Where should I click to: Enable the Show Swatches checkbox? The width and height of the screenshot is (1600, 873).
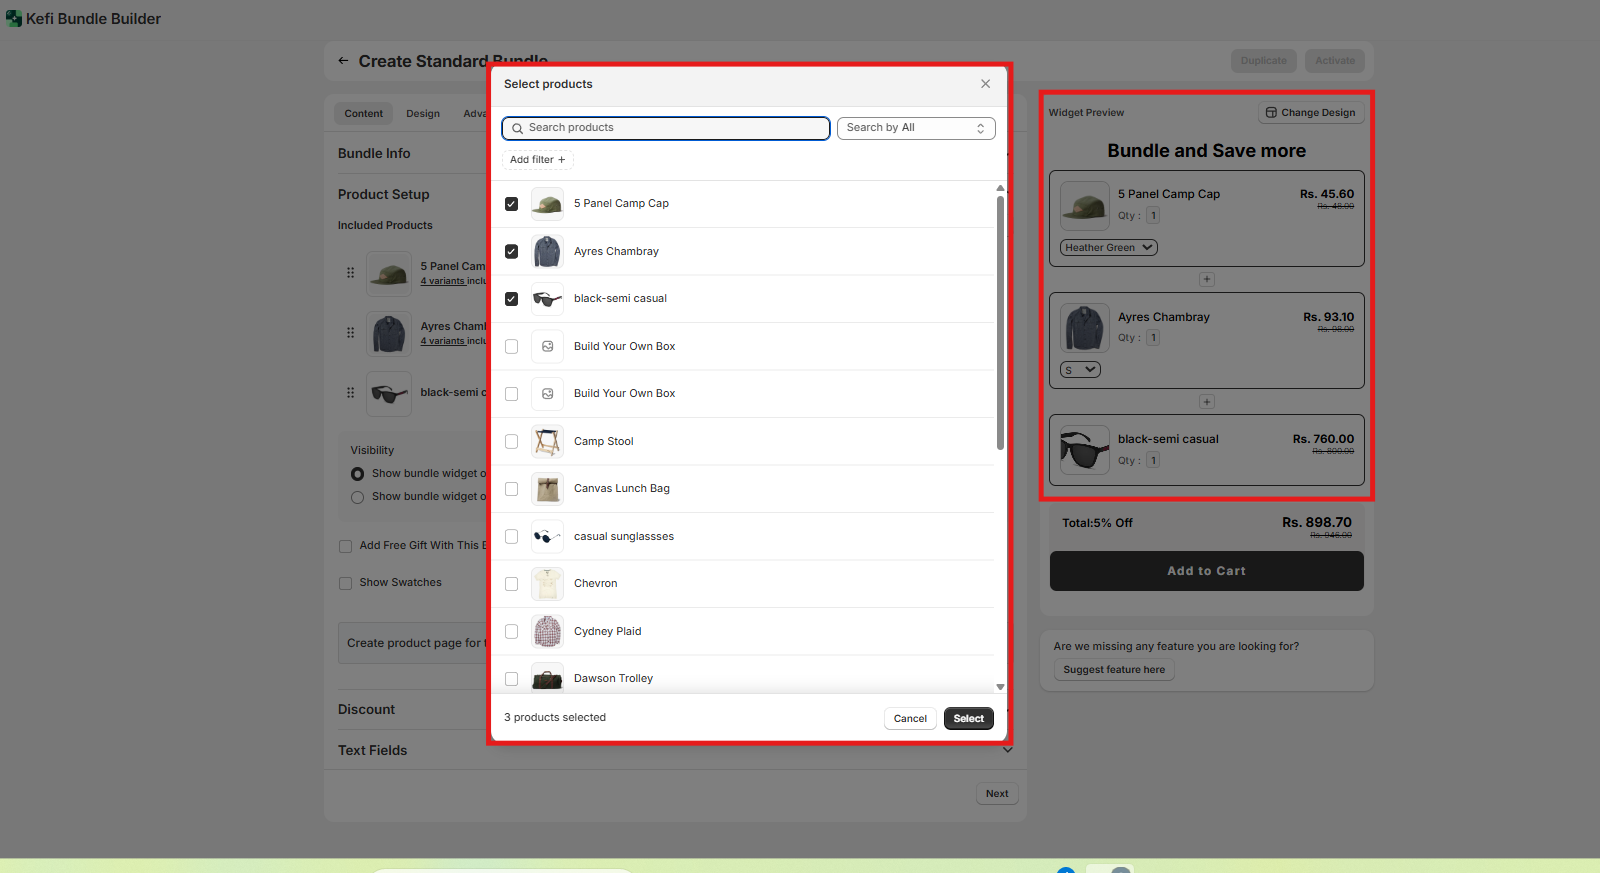click(345, 583)
